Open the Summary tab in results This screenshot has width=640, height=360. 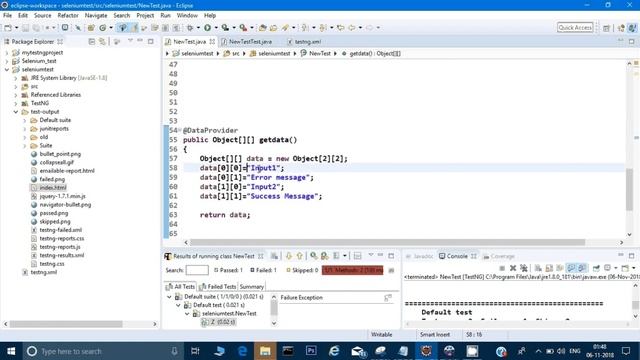(251, 287)
